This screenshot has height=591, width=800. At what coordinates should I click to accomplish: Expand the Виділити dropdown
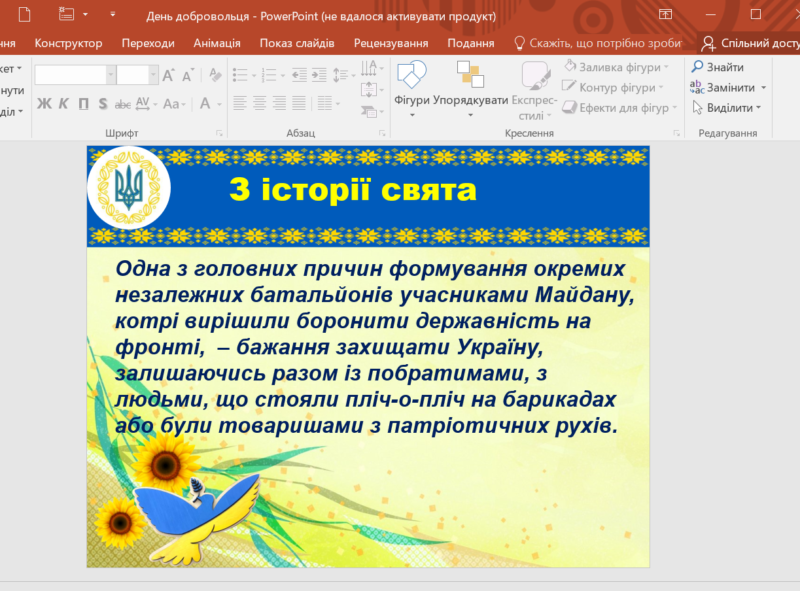point(758,108)
